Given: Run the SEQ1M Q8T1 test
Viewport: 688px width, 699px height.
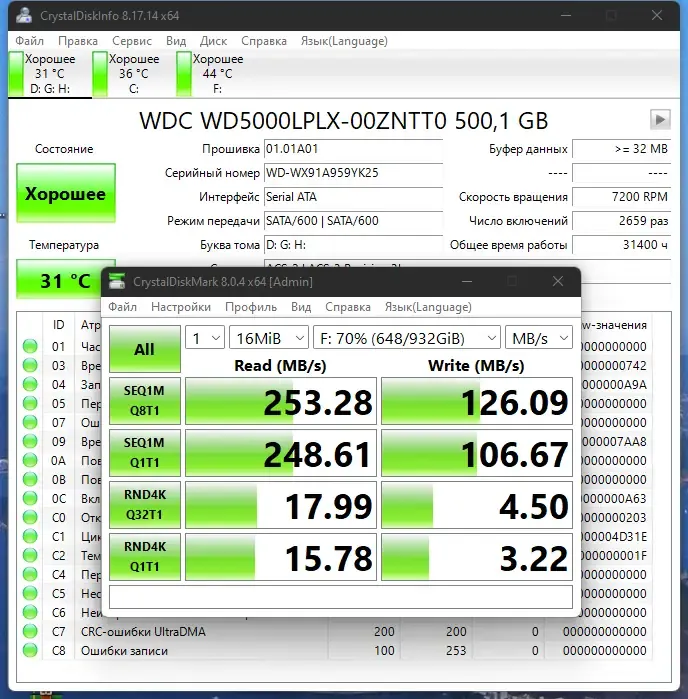Looking at the screenshot, I should pos(144,401).
